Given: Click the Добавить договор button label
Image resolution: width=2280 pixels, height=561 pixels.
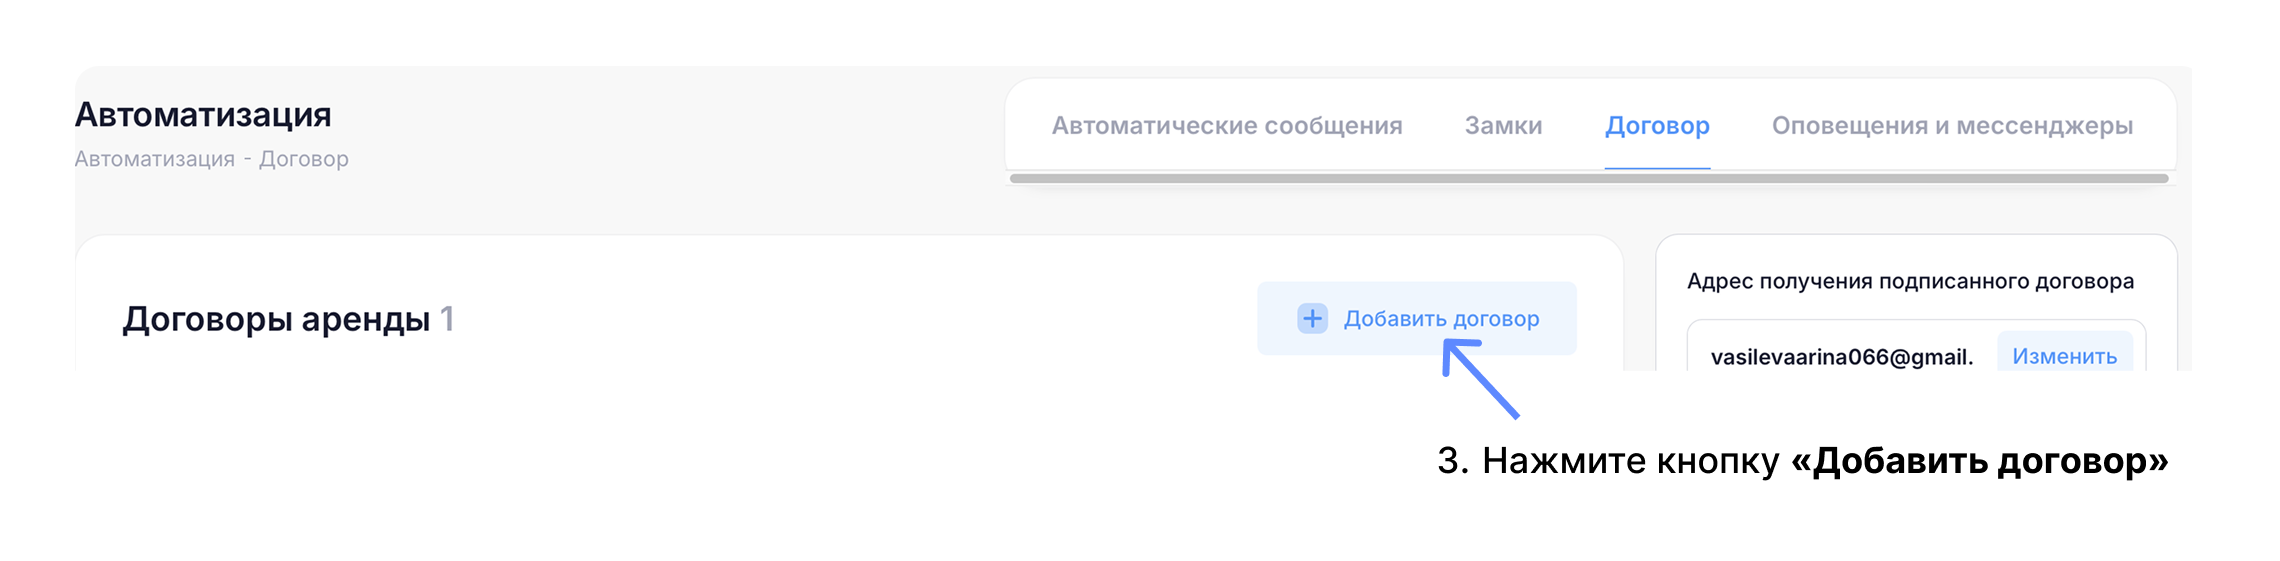Looking at the screenshot, I should point(1441,319).
